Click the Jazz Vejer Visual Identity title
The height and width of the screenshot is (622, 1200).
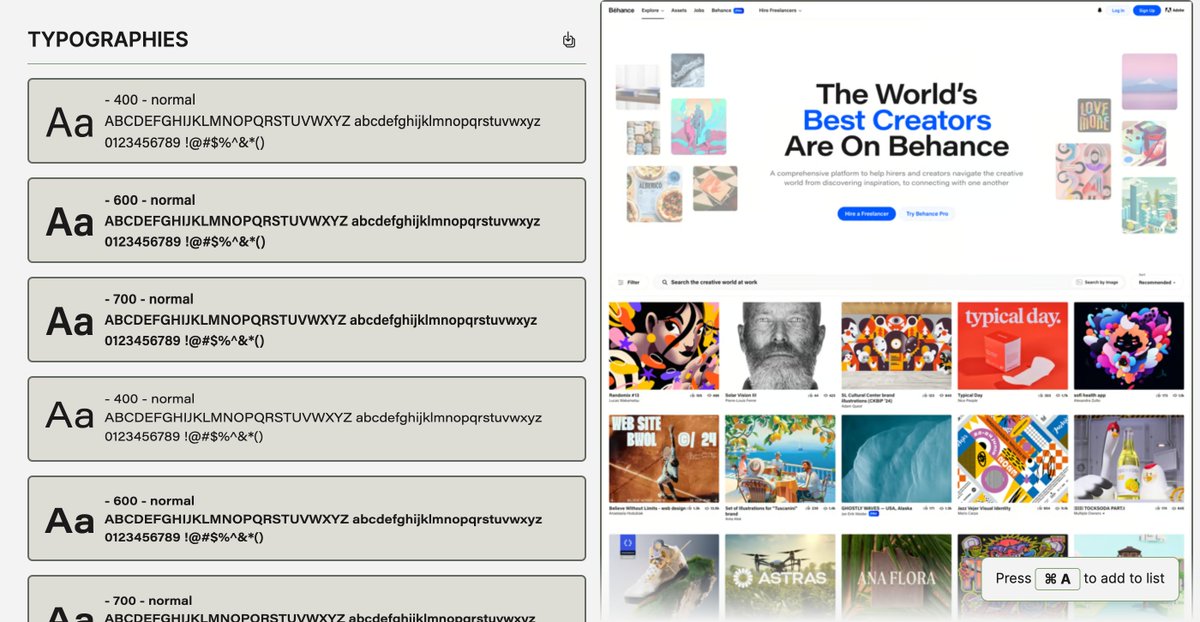pyautogui.click(x=986, y=509)
